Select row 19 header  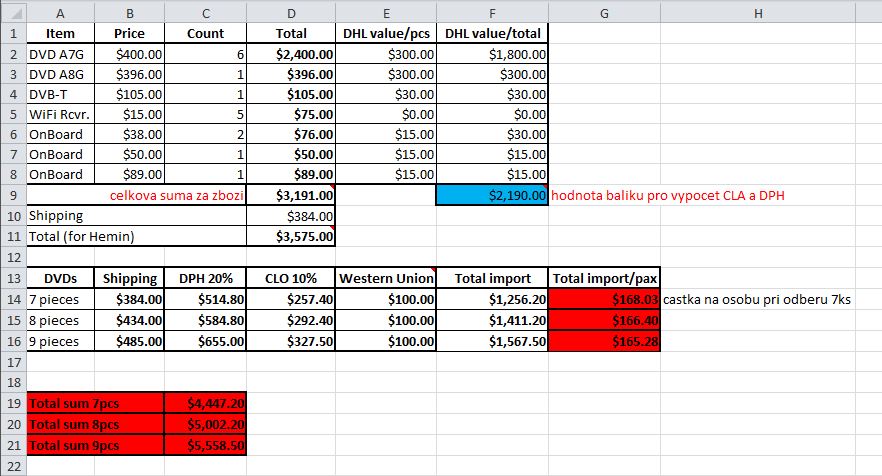12,403
